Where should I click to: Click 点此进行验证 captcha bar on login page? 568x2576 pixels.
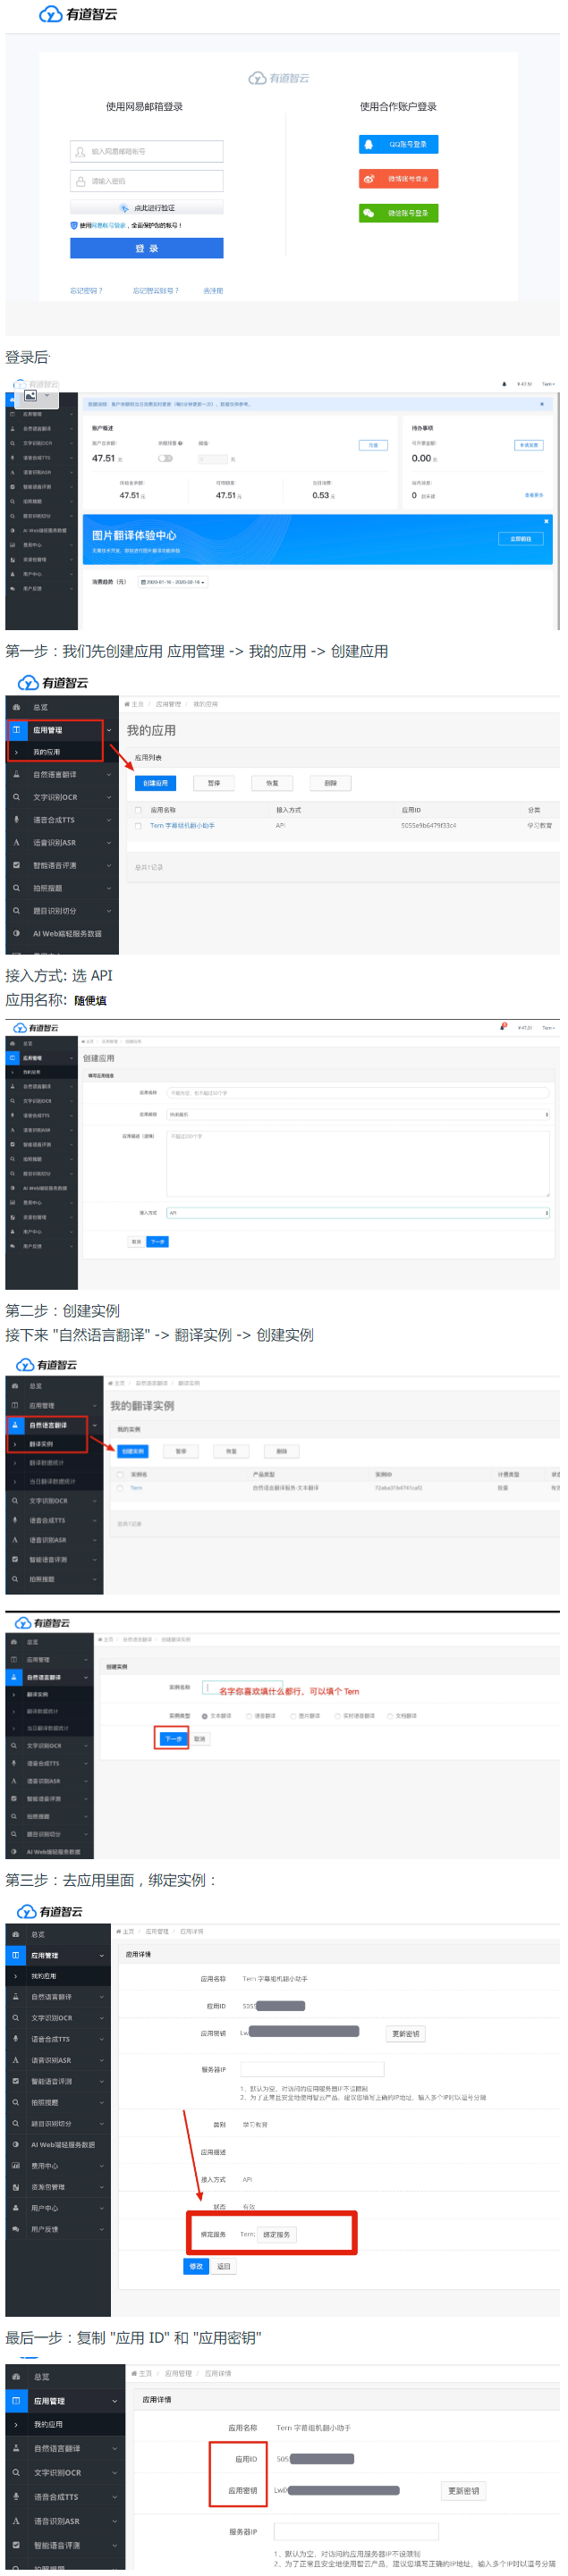pyautogui.click(x=146, y=208)
